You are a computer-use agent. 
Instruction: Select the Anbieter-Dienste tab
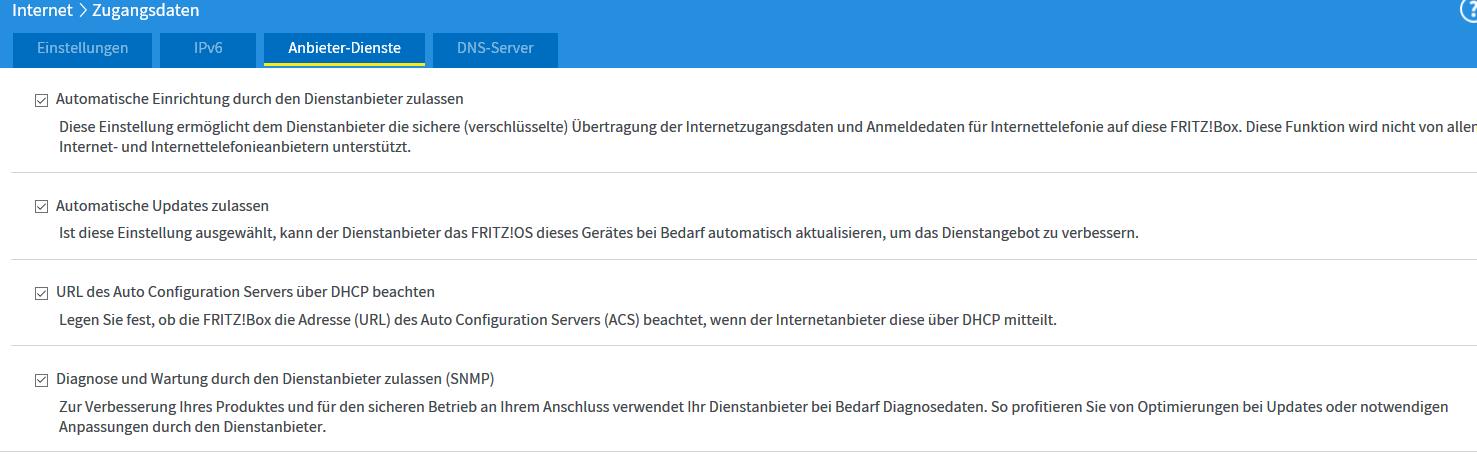point(344,48)
